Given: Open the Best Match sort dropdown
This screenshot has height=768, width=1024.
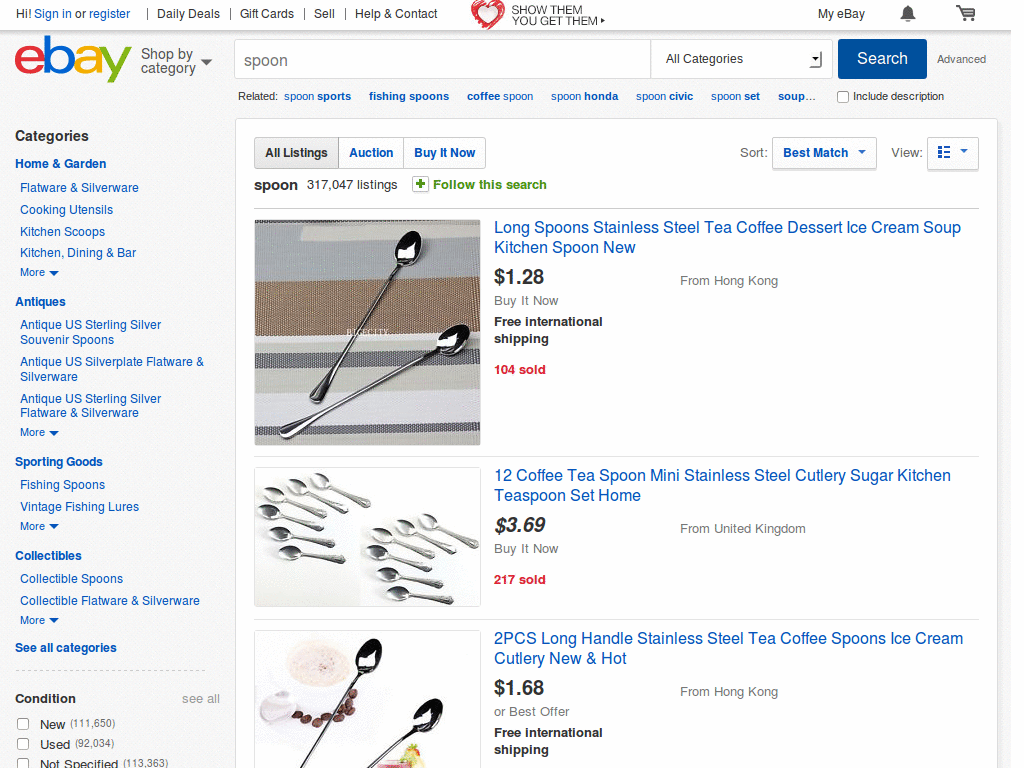Looking at the screenshot, I should coord(823,153).
